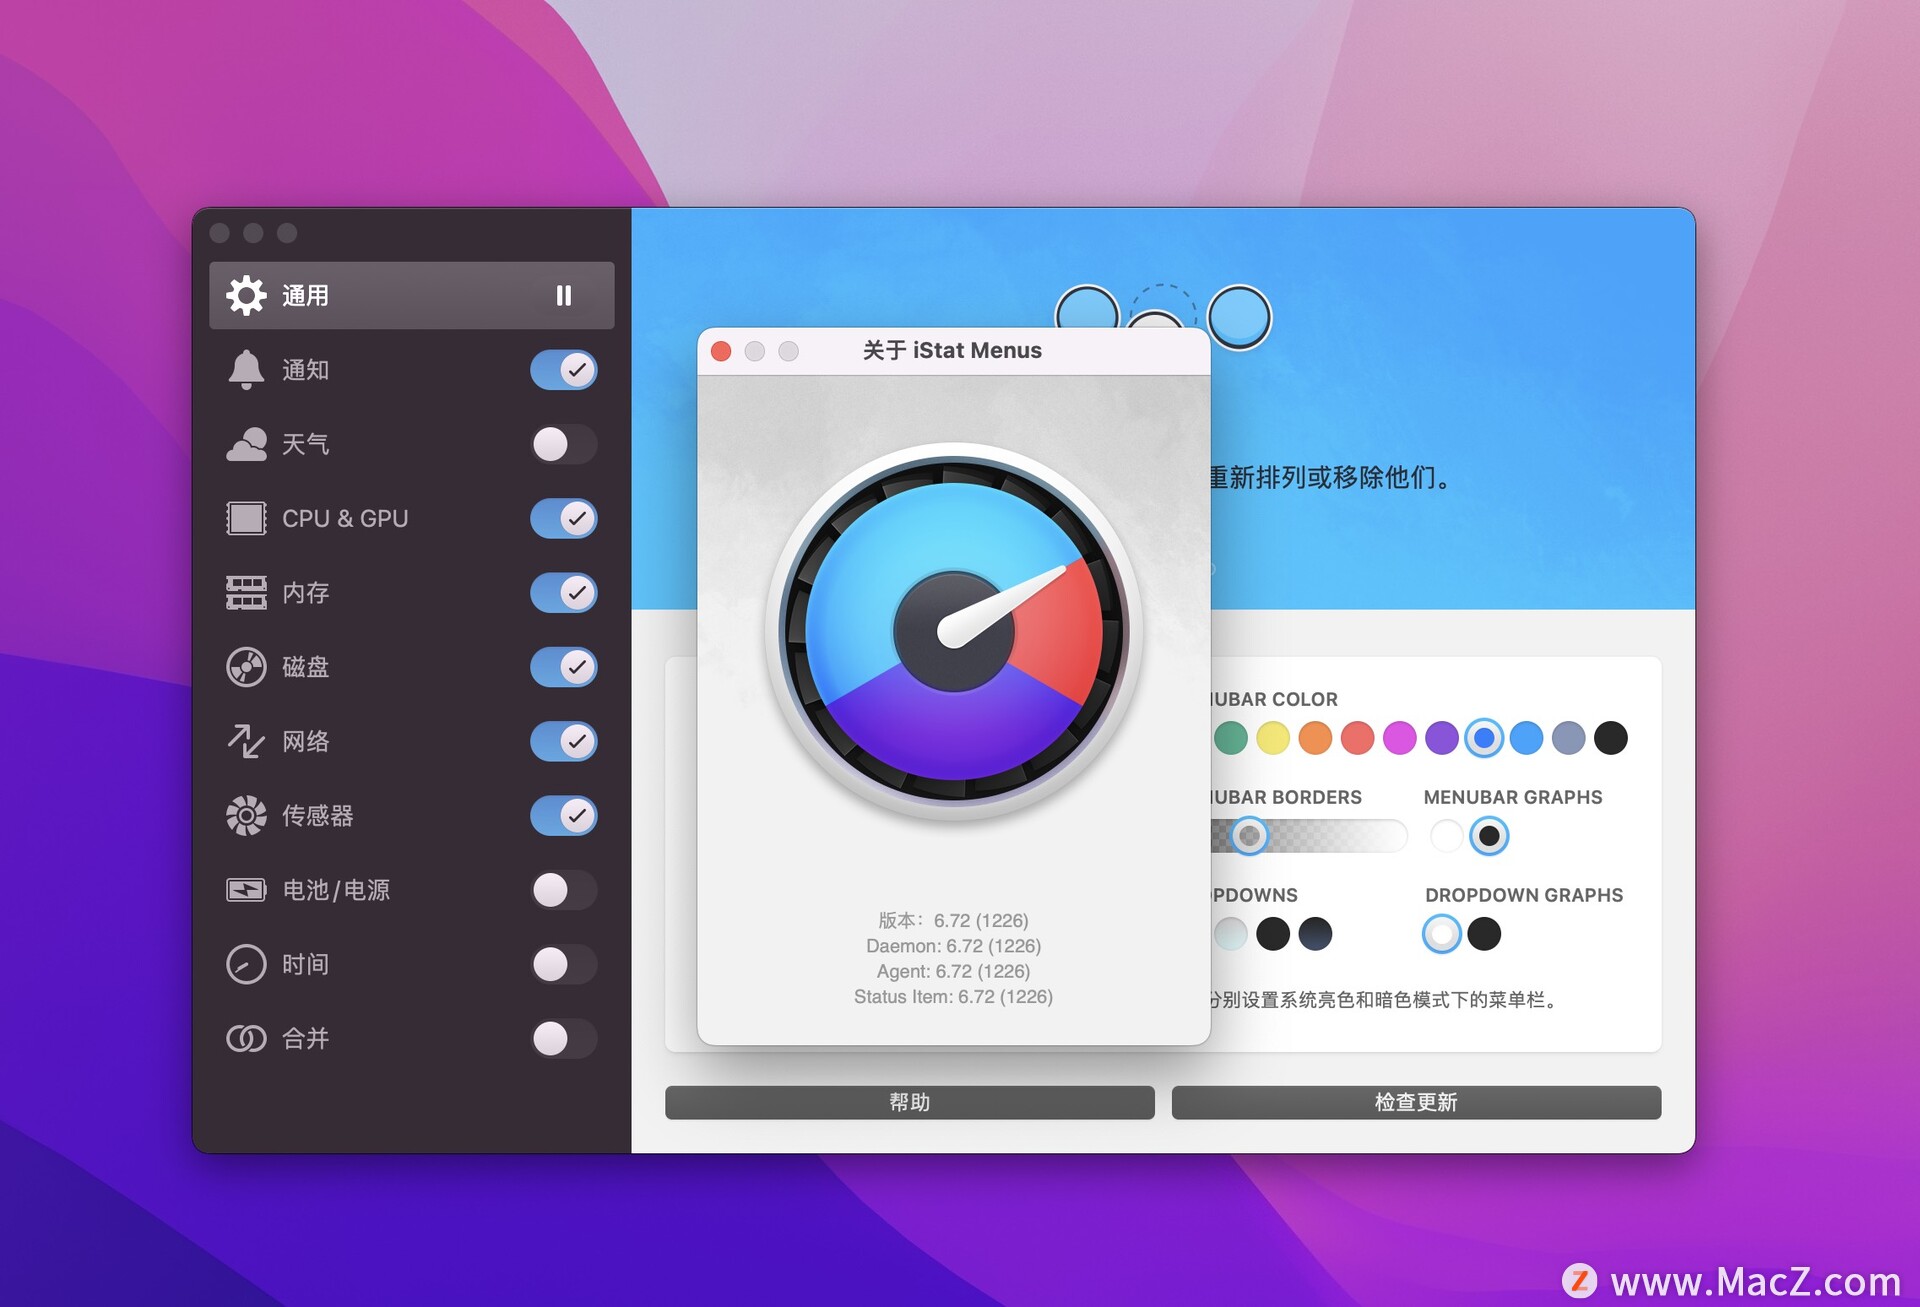Pick the green menubar color swatch

[1231, 738]
